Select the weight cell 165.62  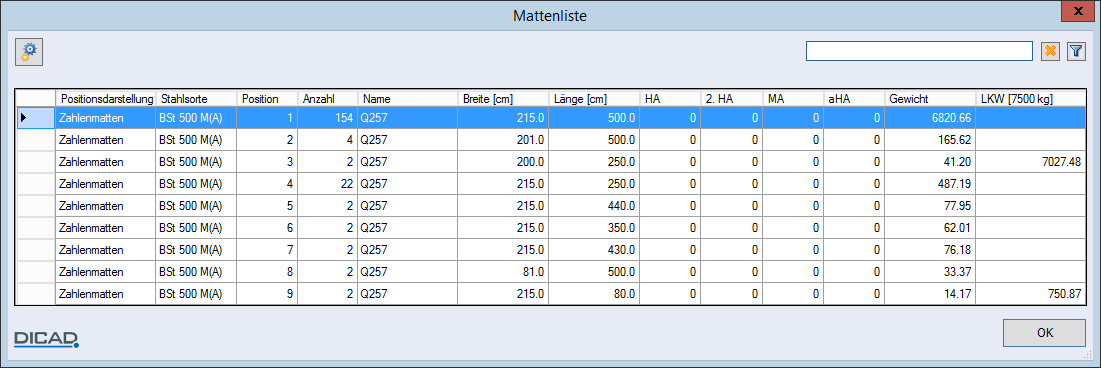pyautogui.click(x=930, y=140)
